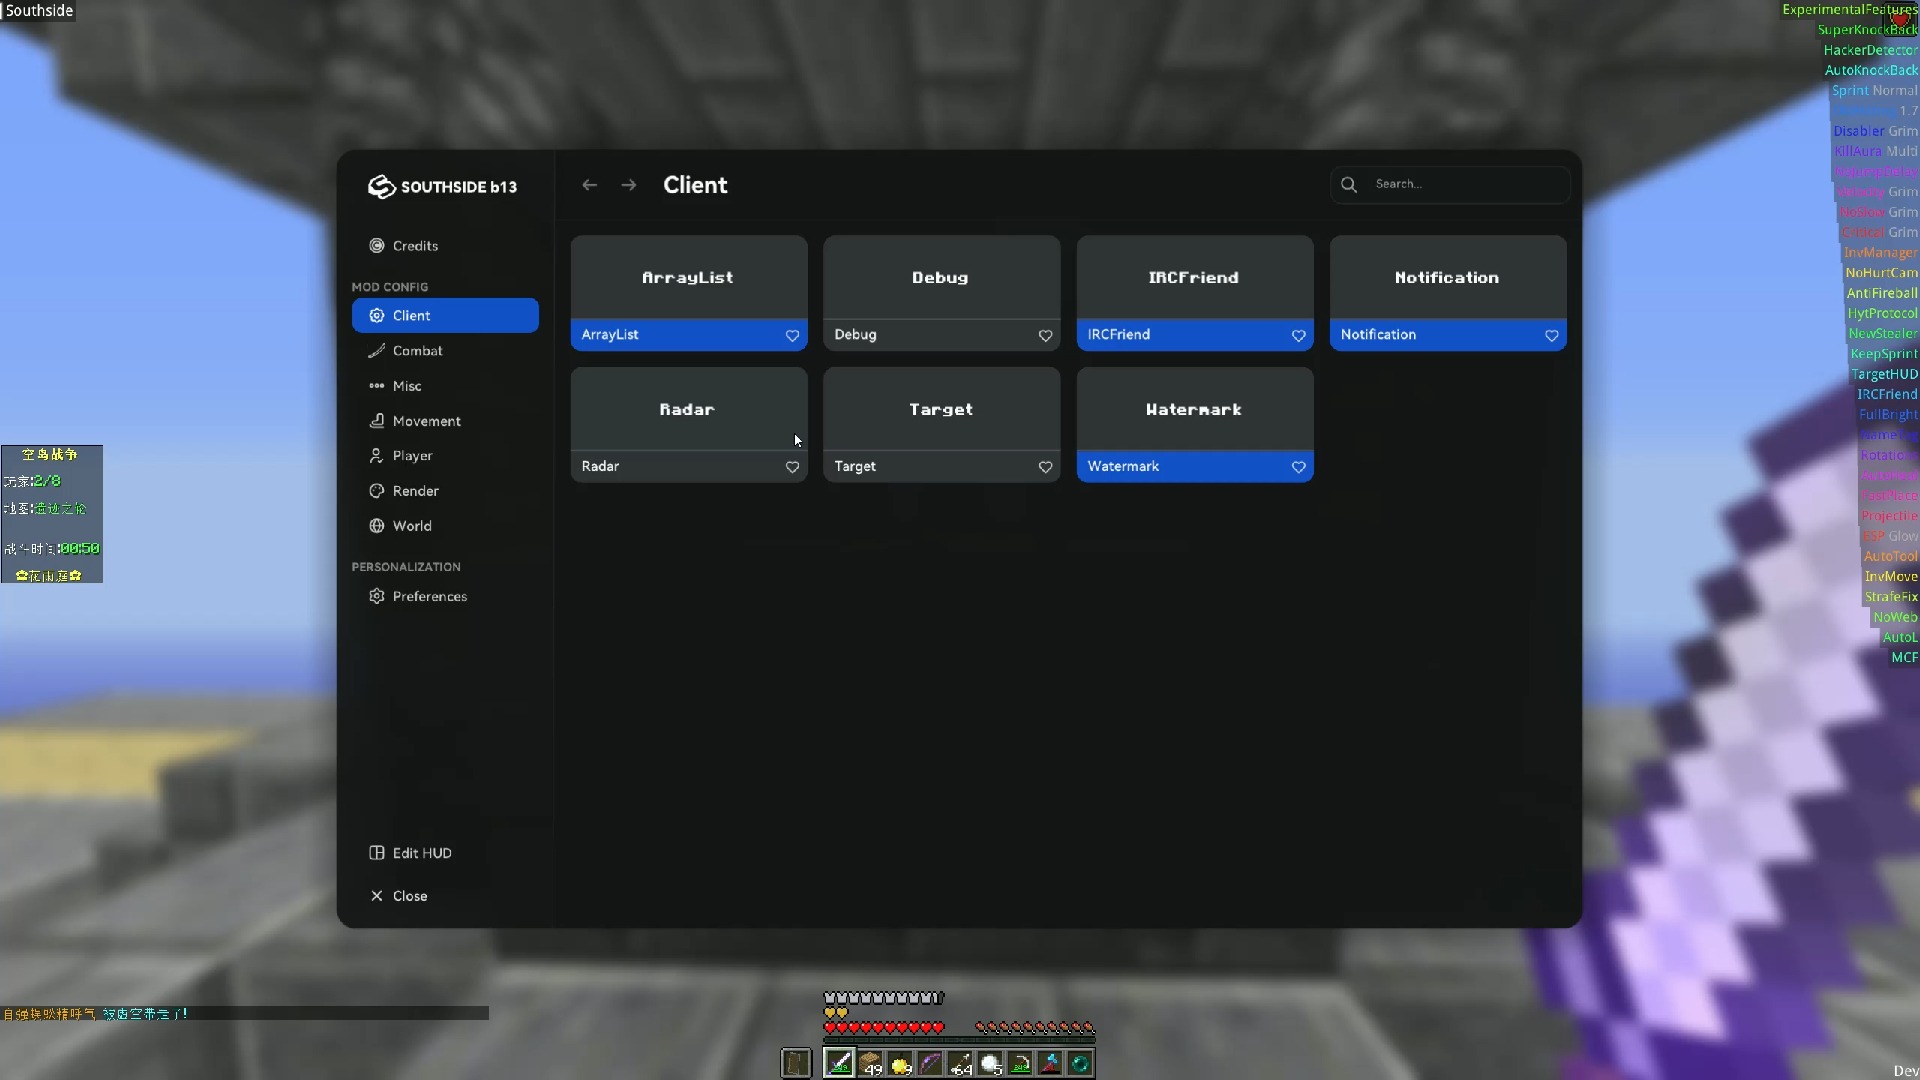Click the Credits icon in sidebar
Image resolution: width=1920 pixels, height=1080 pixels.
point(377,246)
